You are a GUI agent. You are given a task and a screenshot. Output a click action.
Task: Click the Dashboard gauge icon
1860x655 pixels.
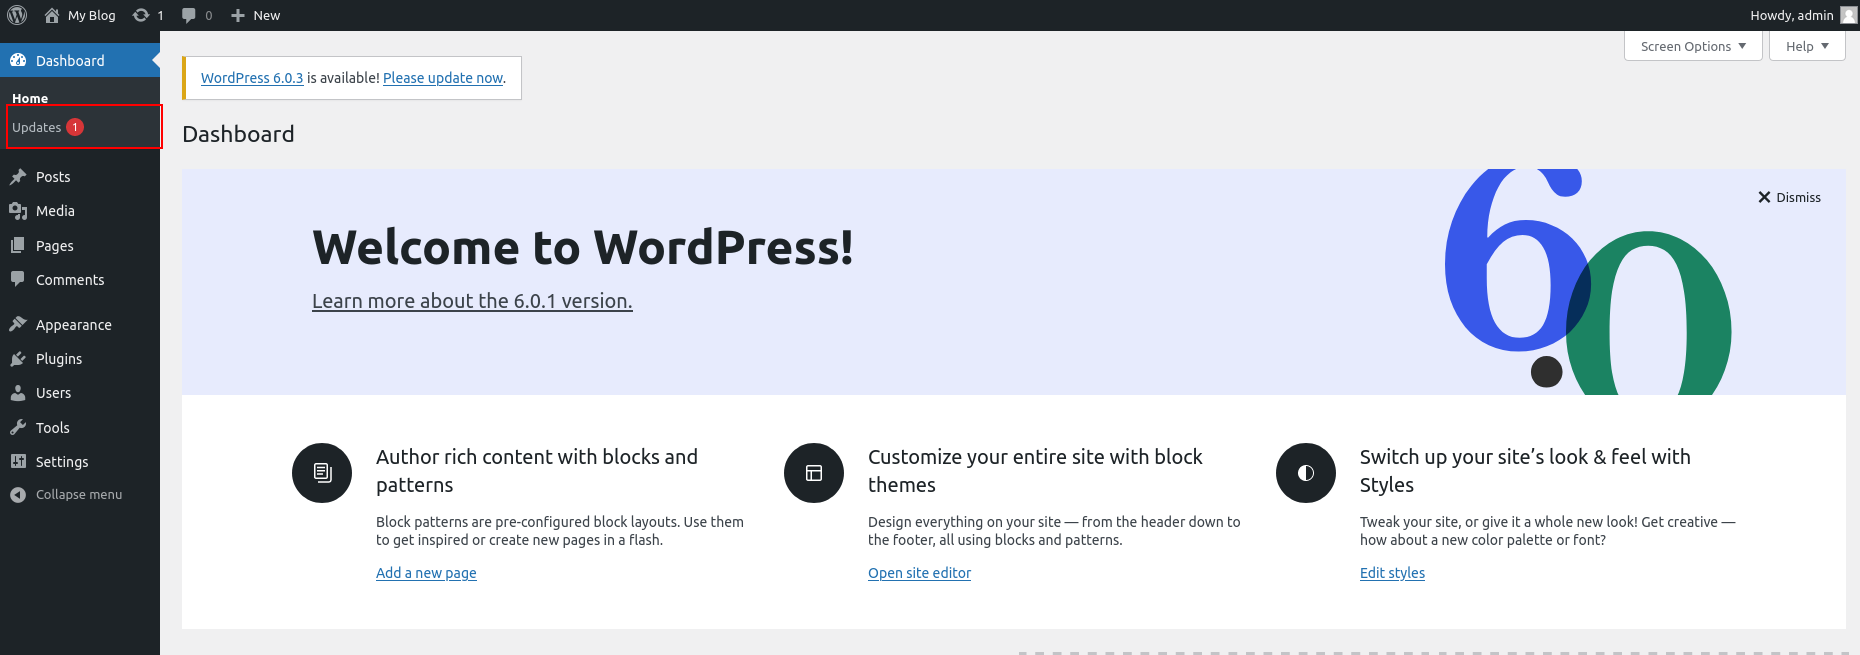[x=18, y=60]
